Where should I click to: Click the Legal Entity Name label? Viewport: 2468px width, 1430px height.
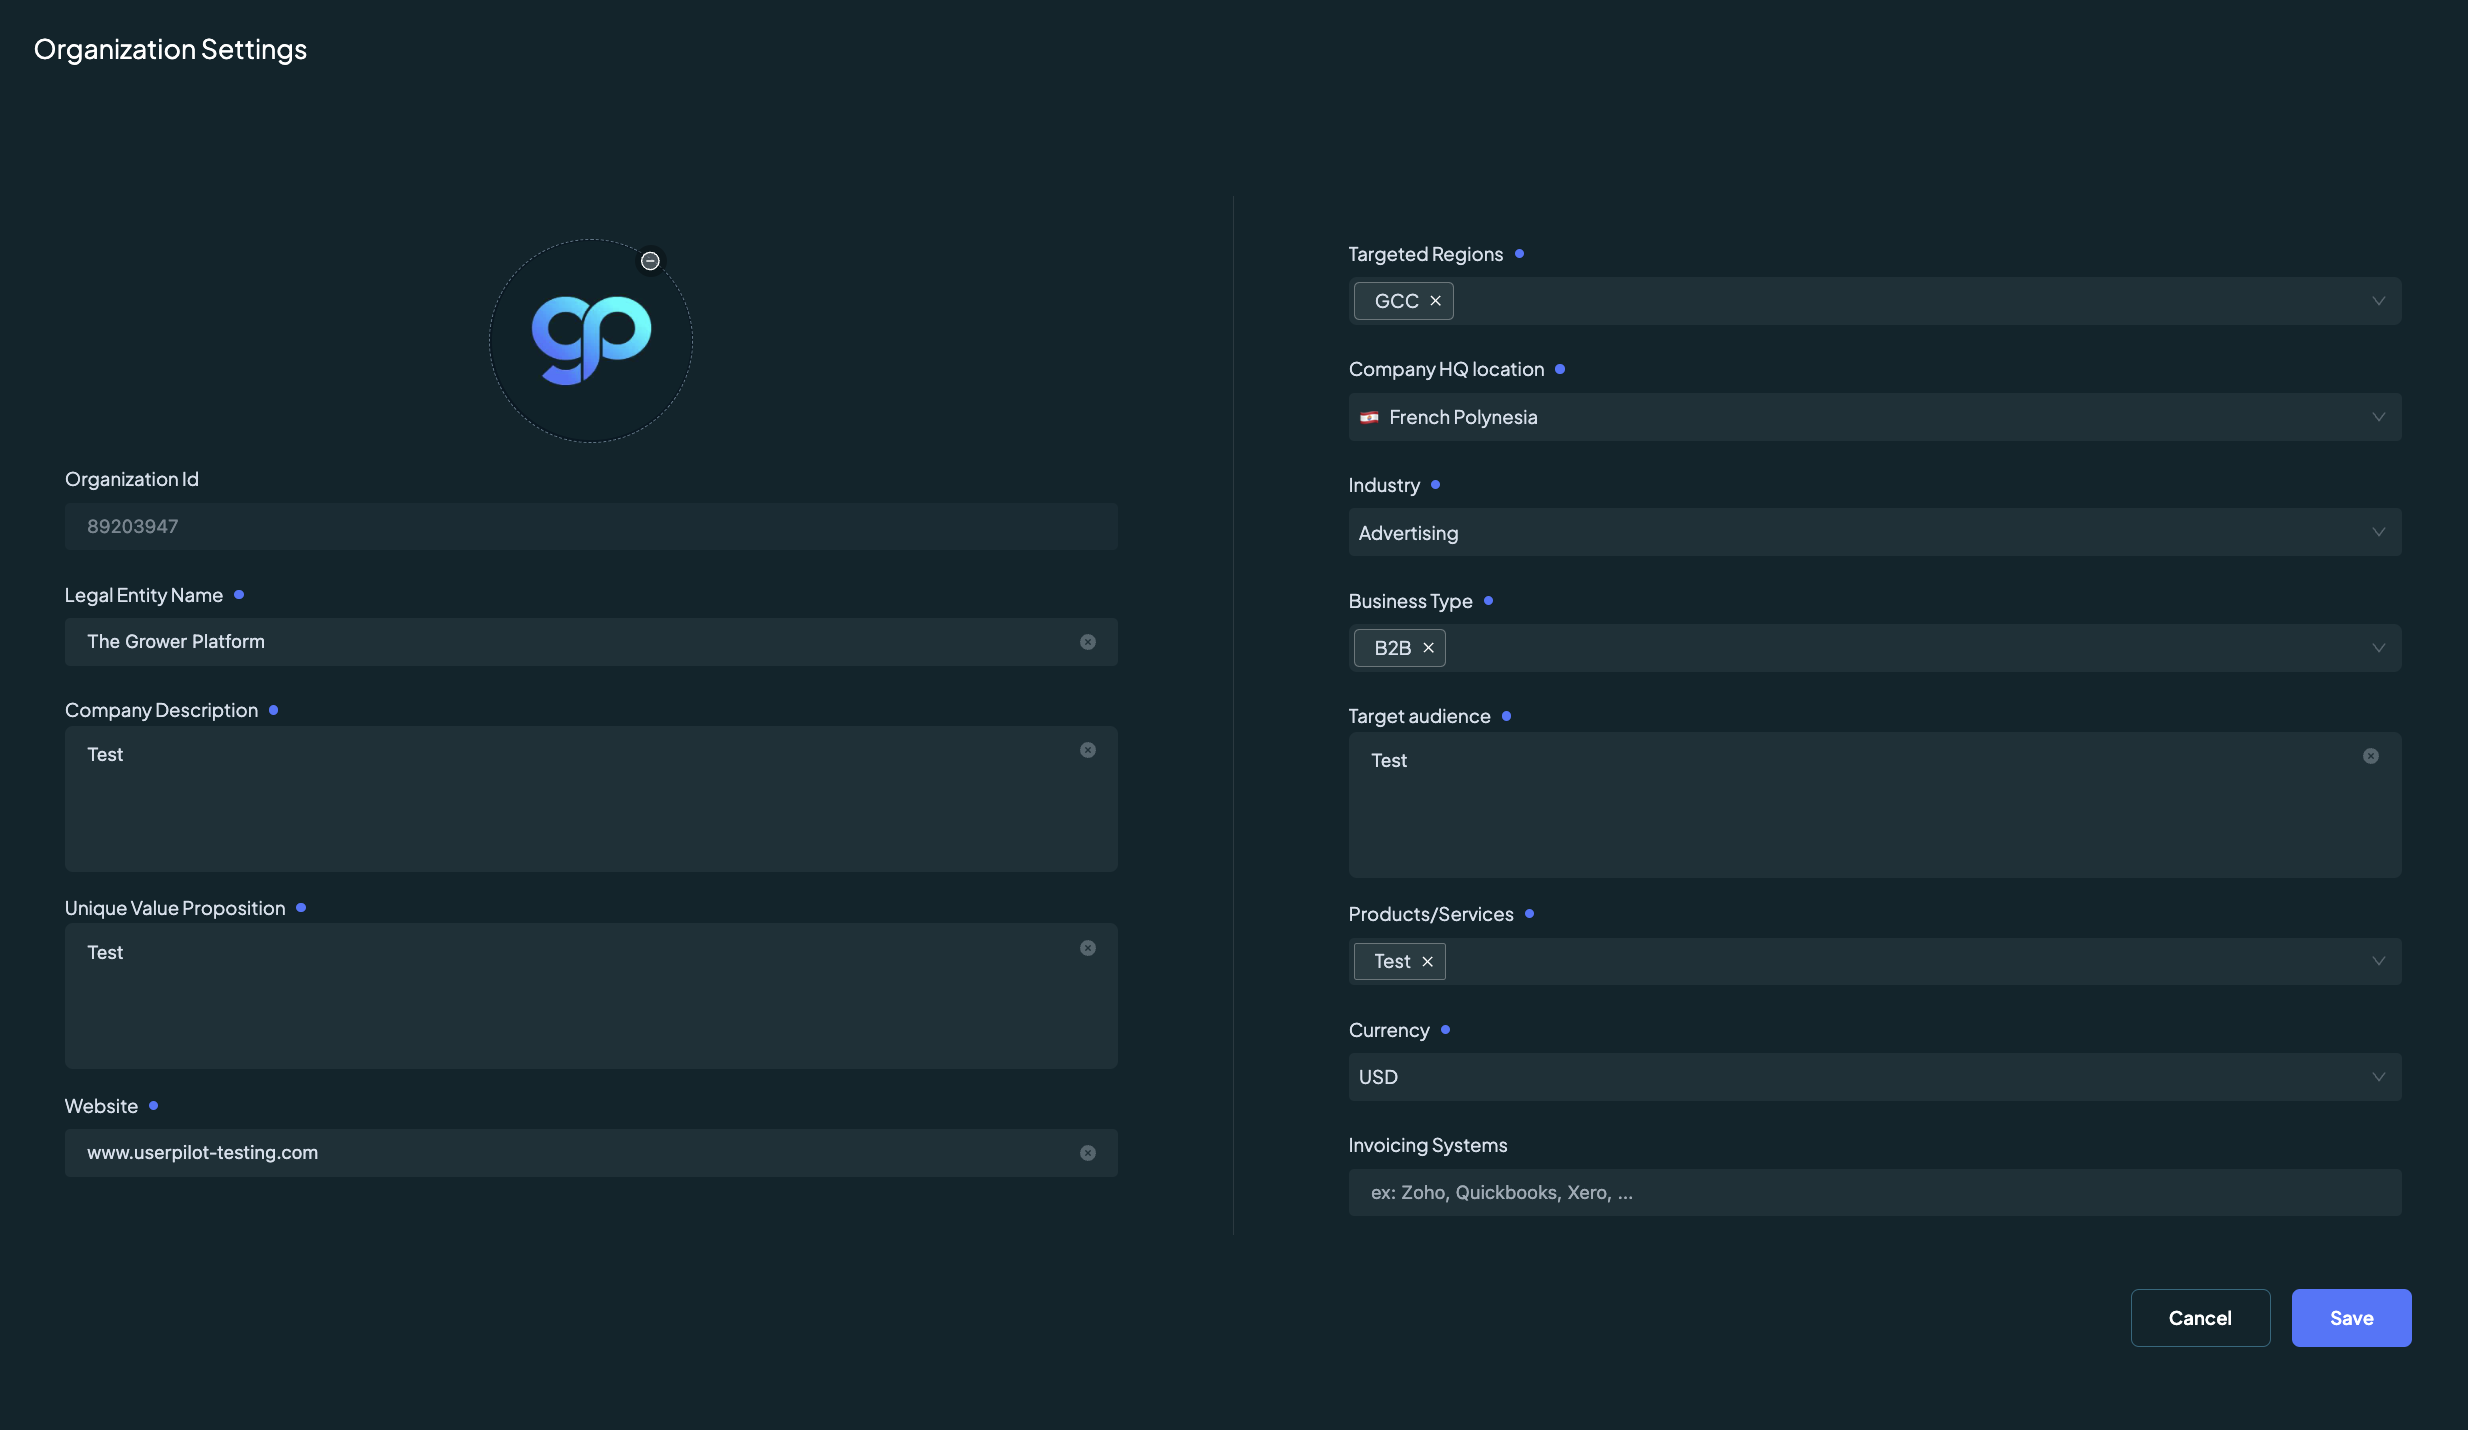pyautogui.click(x=144, y=595)
